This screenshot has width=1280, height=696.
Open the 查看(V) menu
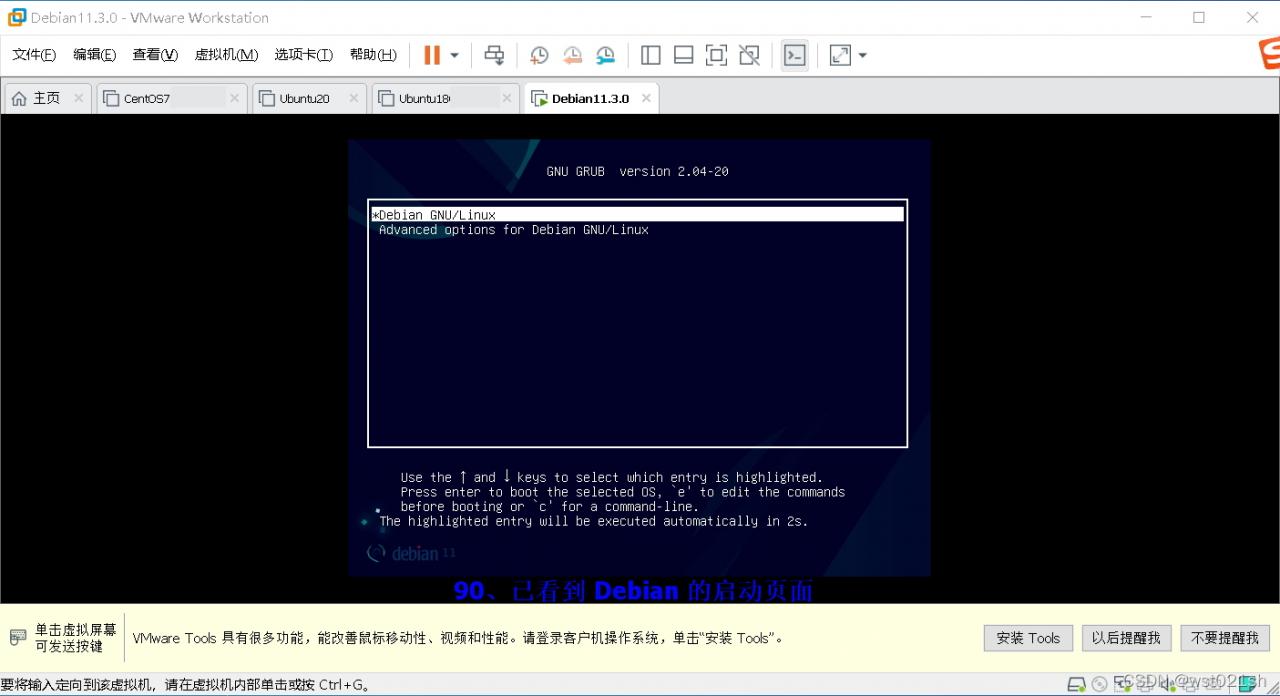pyautogui.click(x=155, y=55)
